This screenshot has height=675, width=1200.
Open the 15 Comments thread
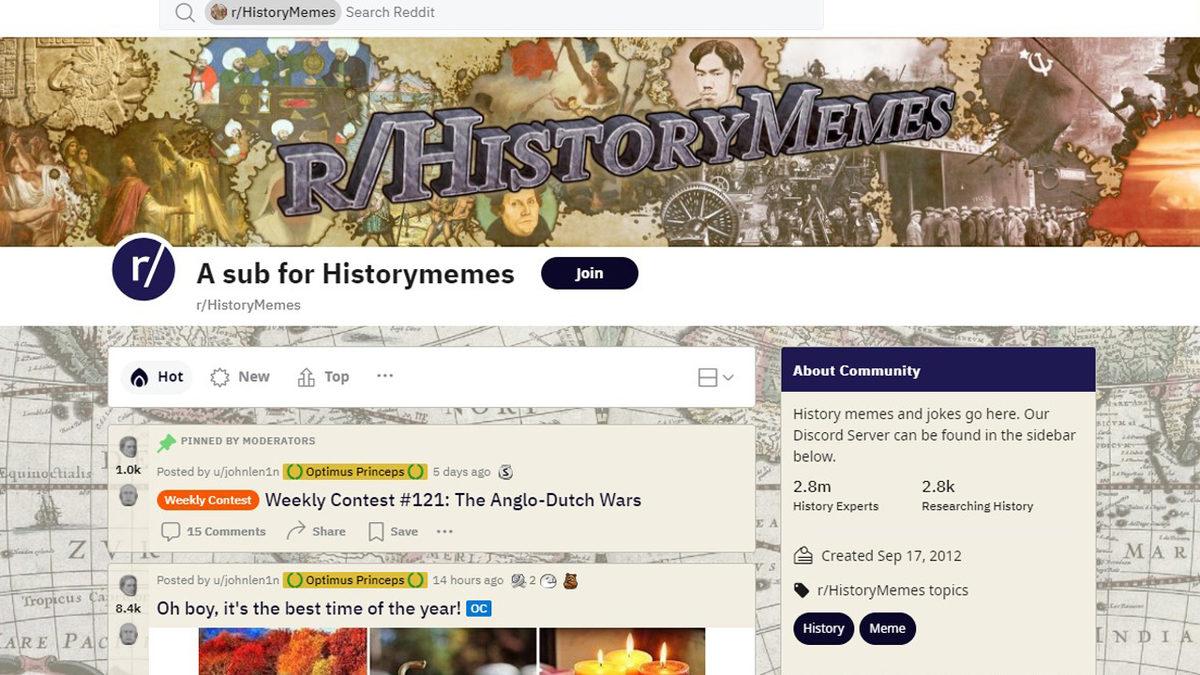click(214, 531)
